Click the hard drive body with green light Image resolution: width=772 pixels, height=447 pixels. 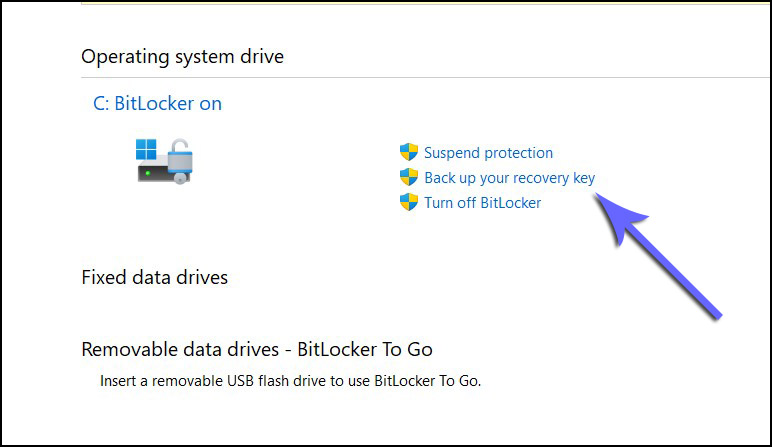tap(155, 172)
